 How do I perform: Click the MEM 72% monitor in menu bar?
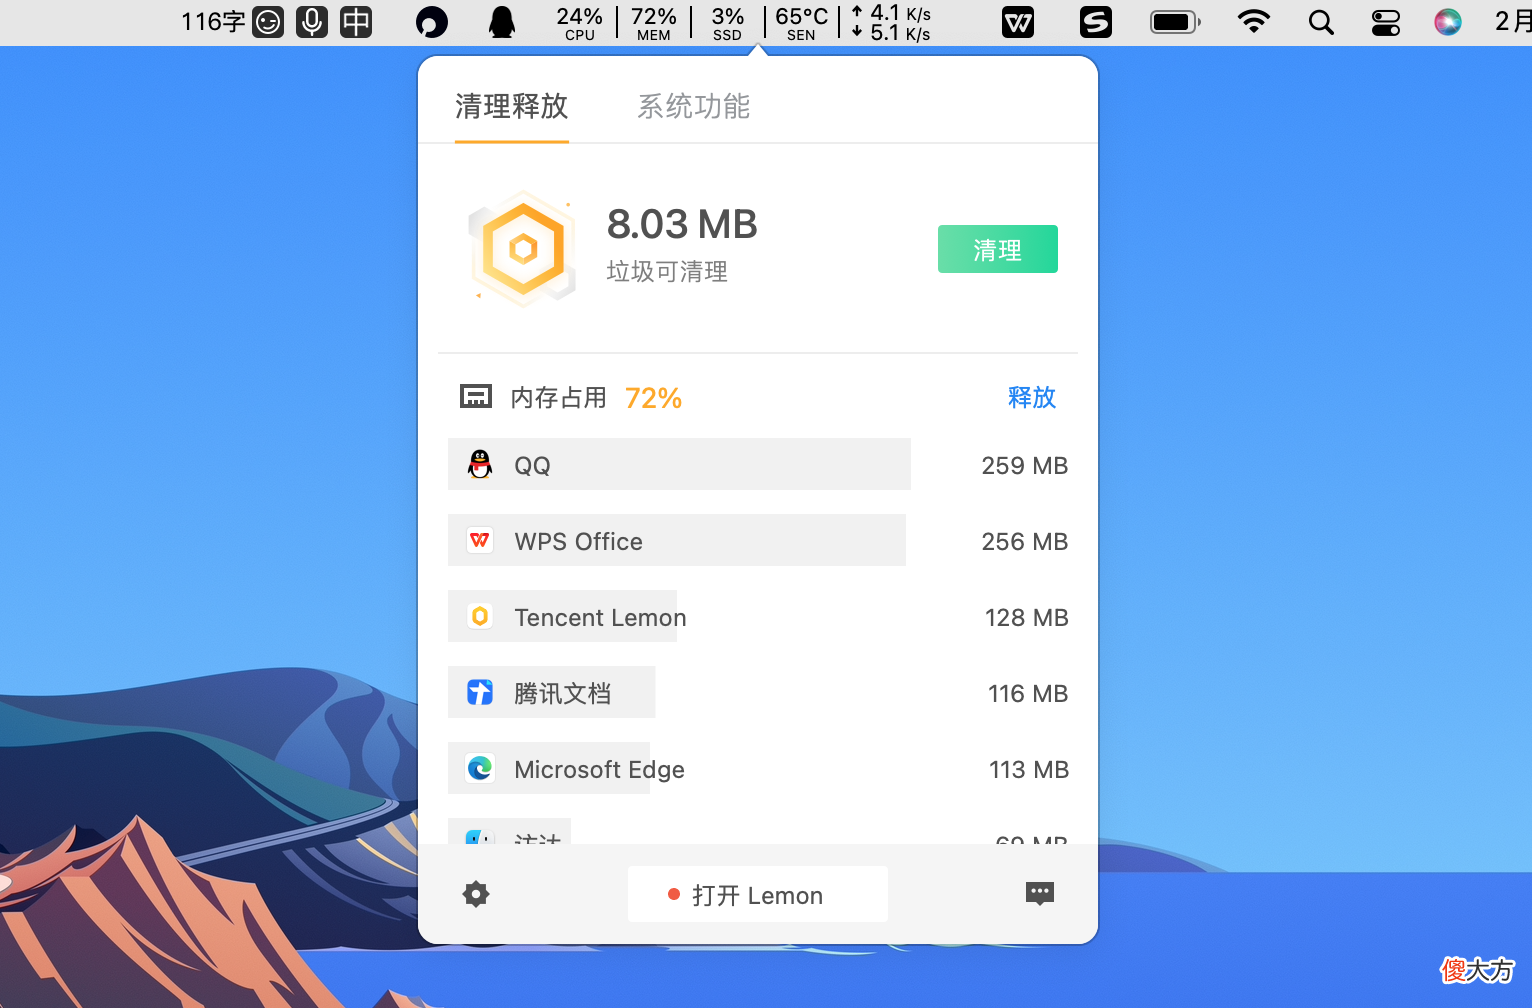point(654,22)
